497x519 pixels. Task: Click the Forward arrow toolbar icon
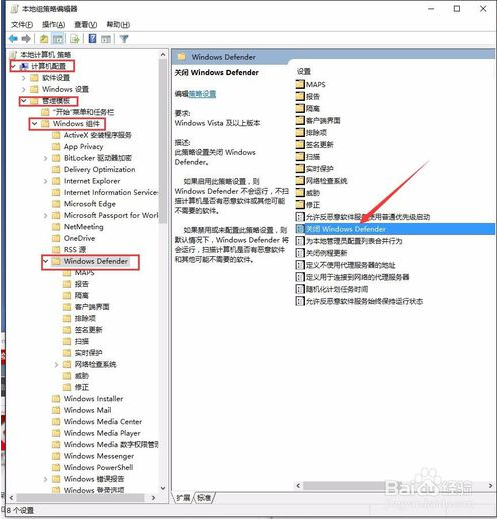tap(26, 39)
